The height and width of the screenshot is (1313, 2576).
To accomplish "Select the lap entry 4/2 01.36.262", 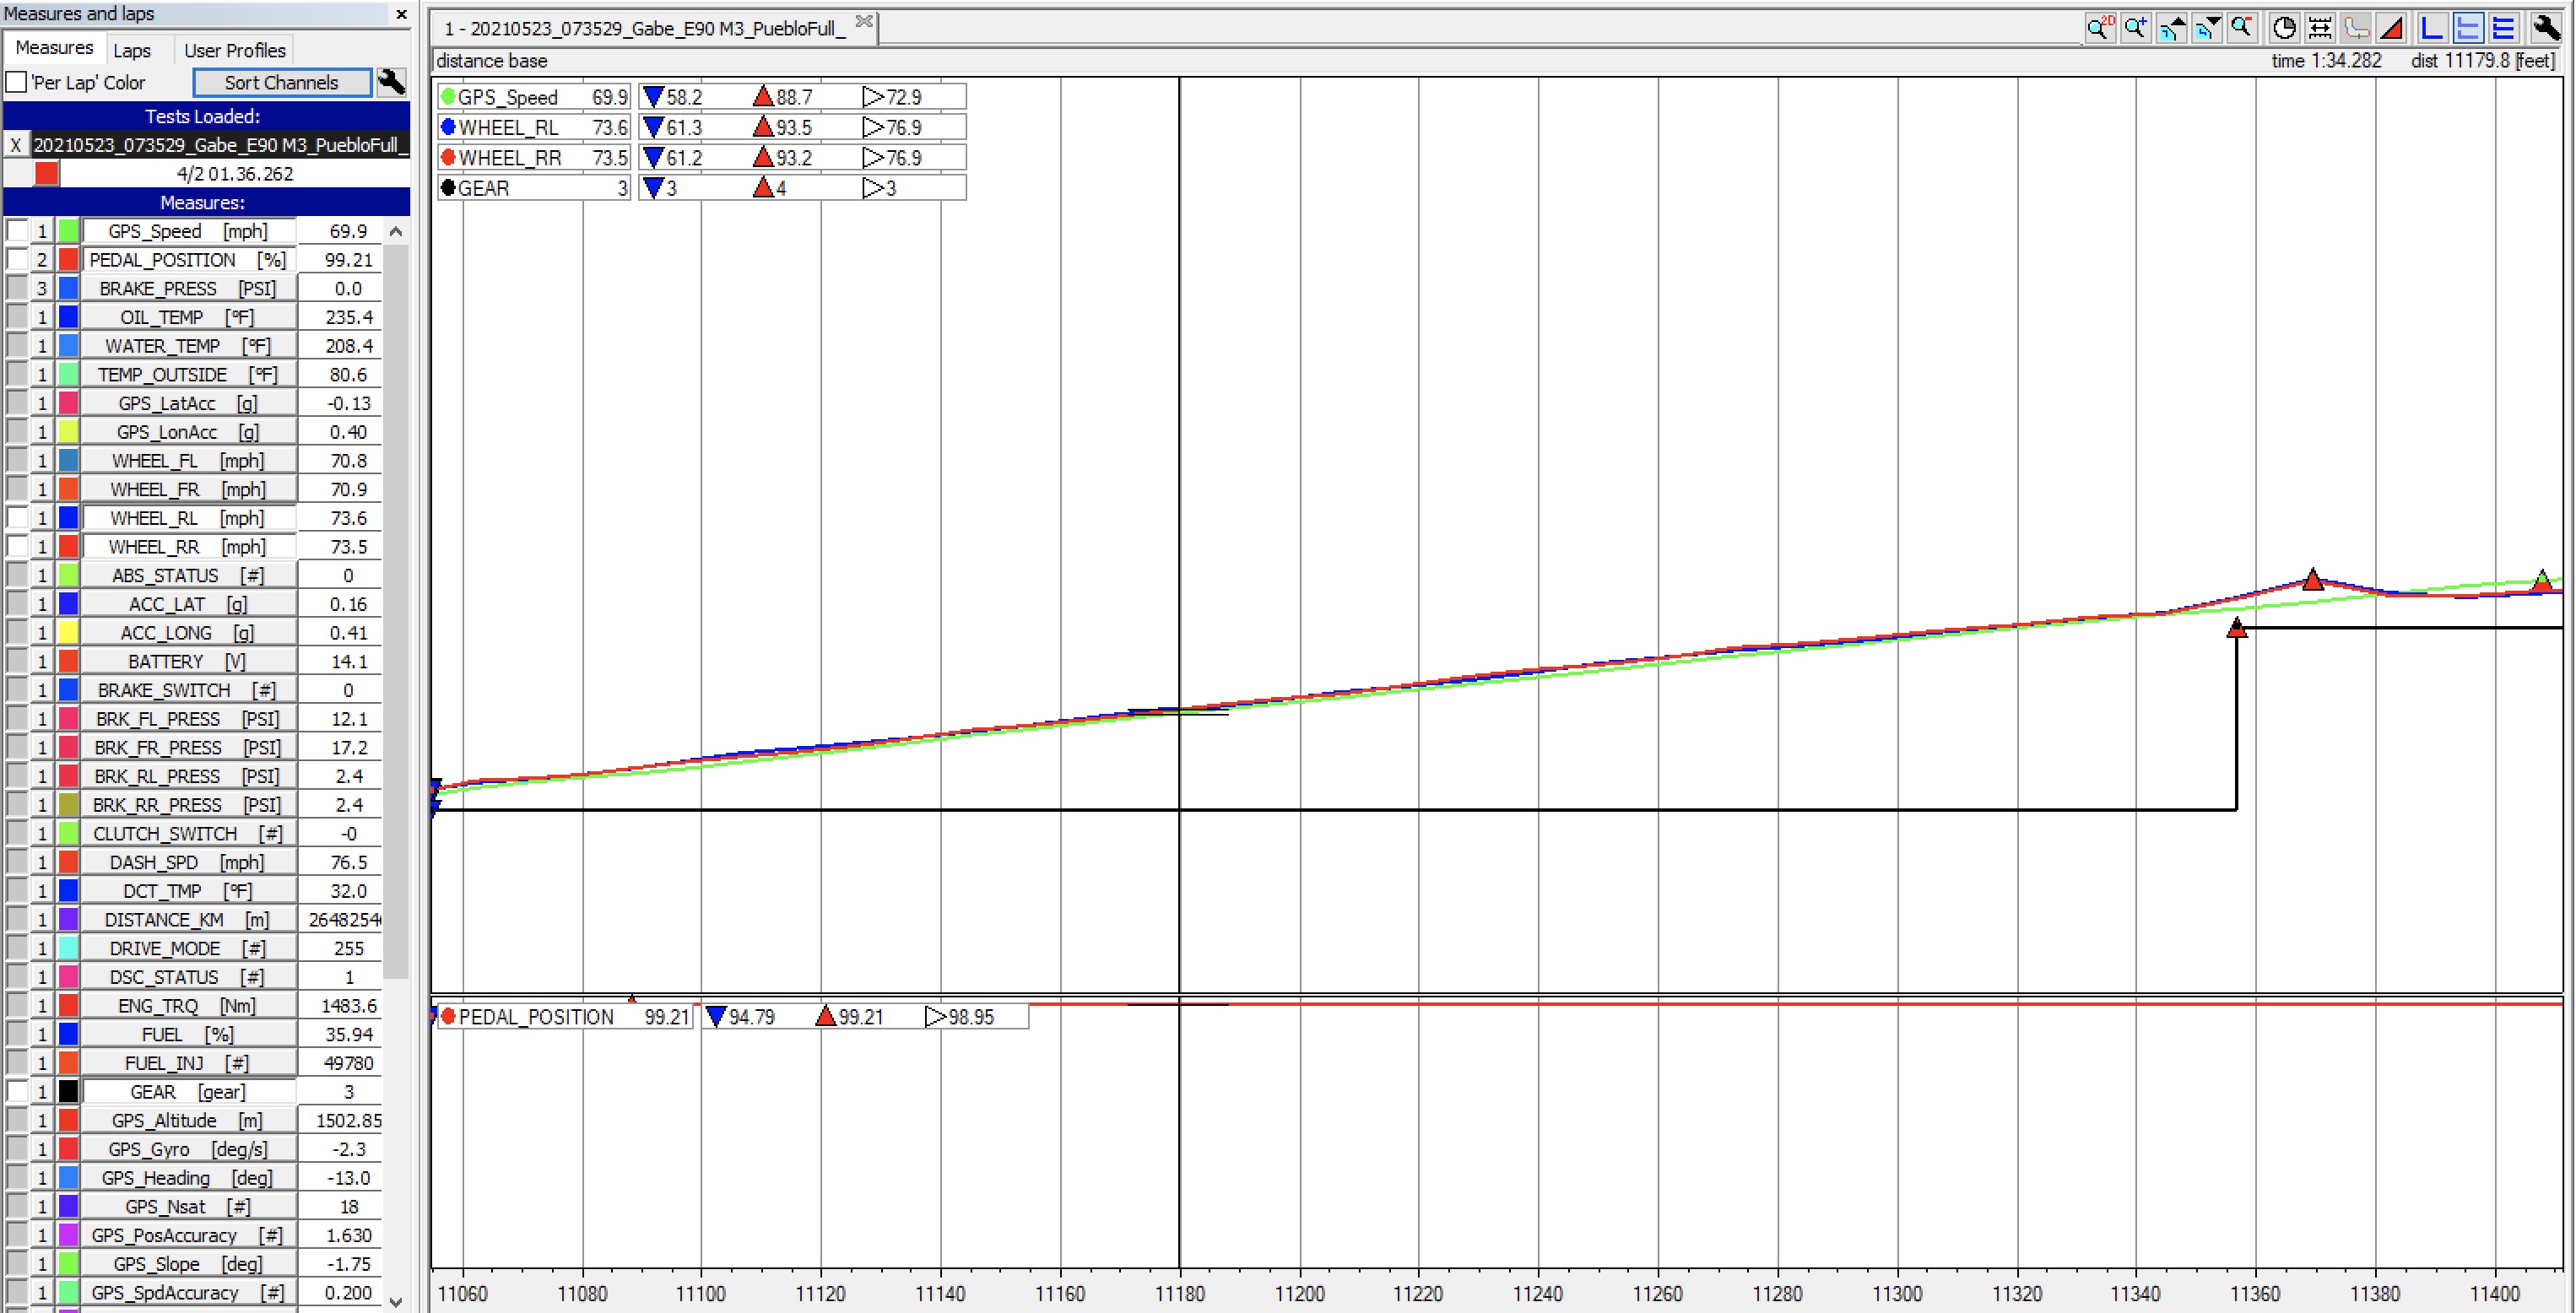I will coord(235,174).
